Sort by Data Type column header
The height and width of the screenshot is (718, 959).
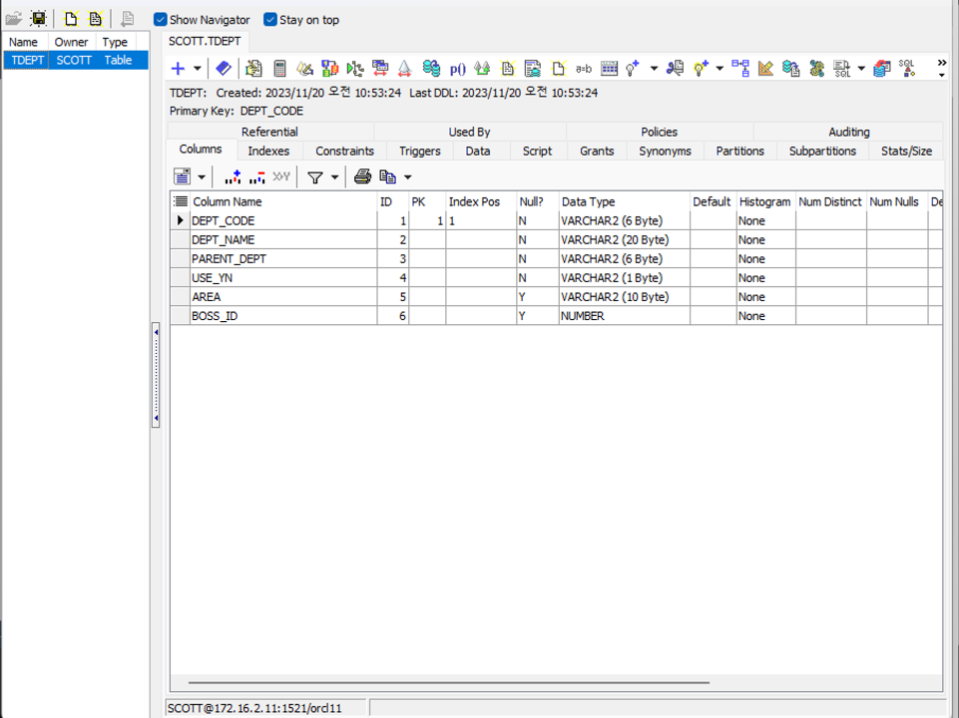point(624,202)
